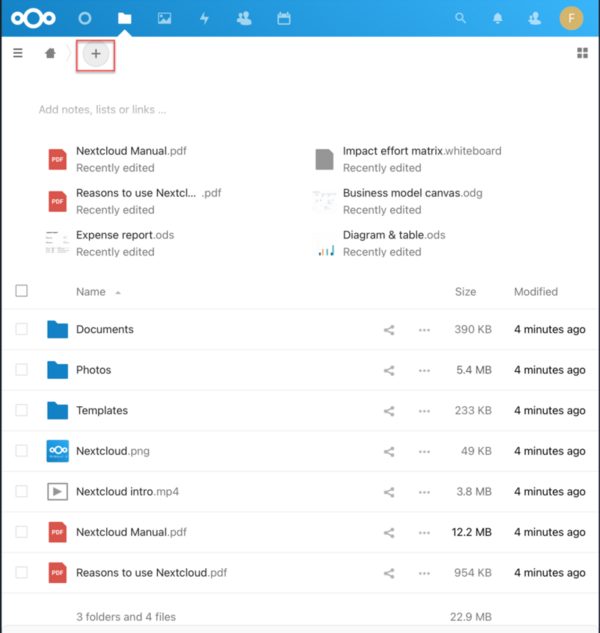Select the Photos folder checkbox

click(x=21, y=369)
